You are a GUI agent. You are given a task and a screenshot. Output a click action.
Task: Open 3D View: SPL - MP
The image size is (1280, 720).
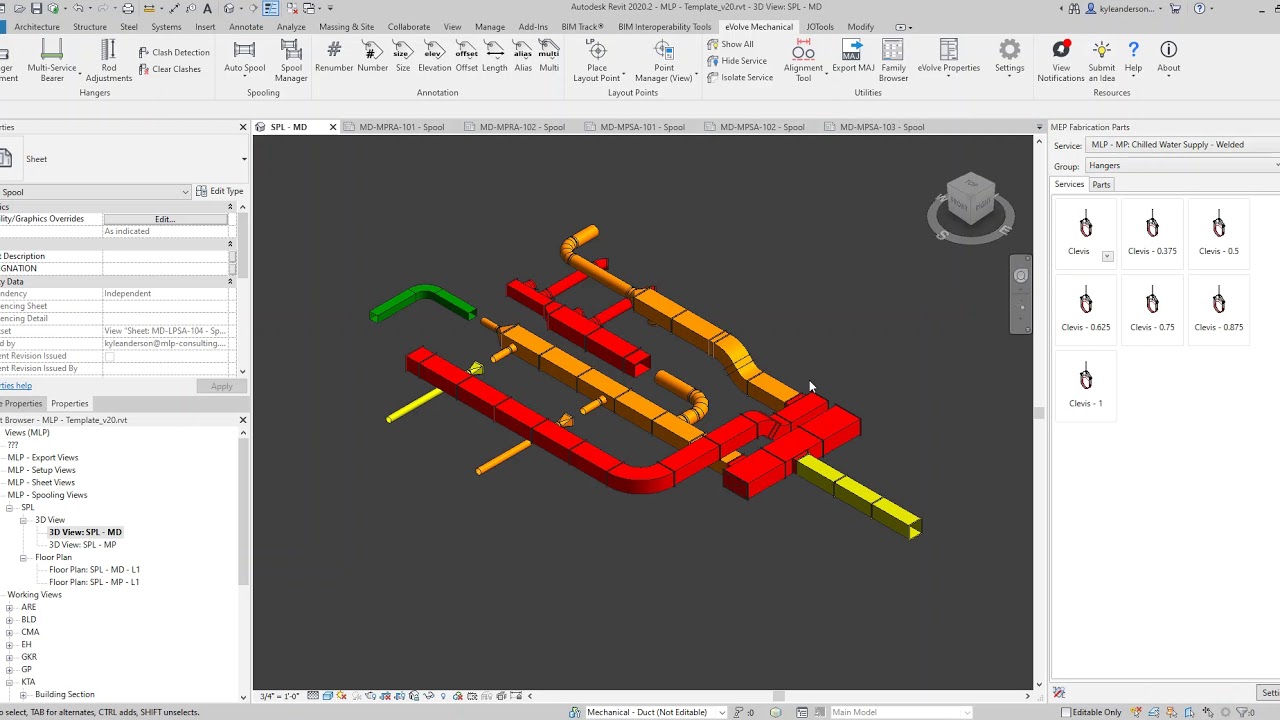click(82, 545)
